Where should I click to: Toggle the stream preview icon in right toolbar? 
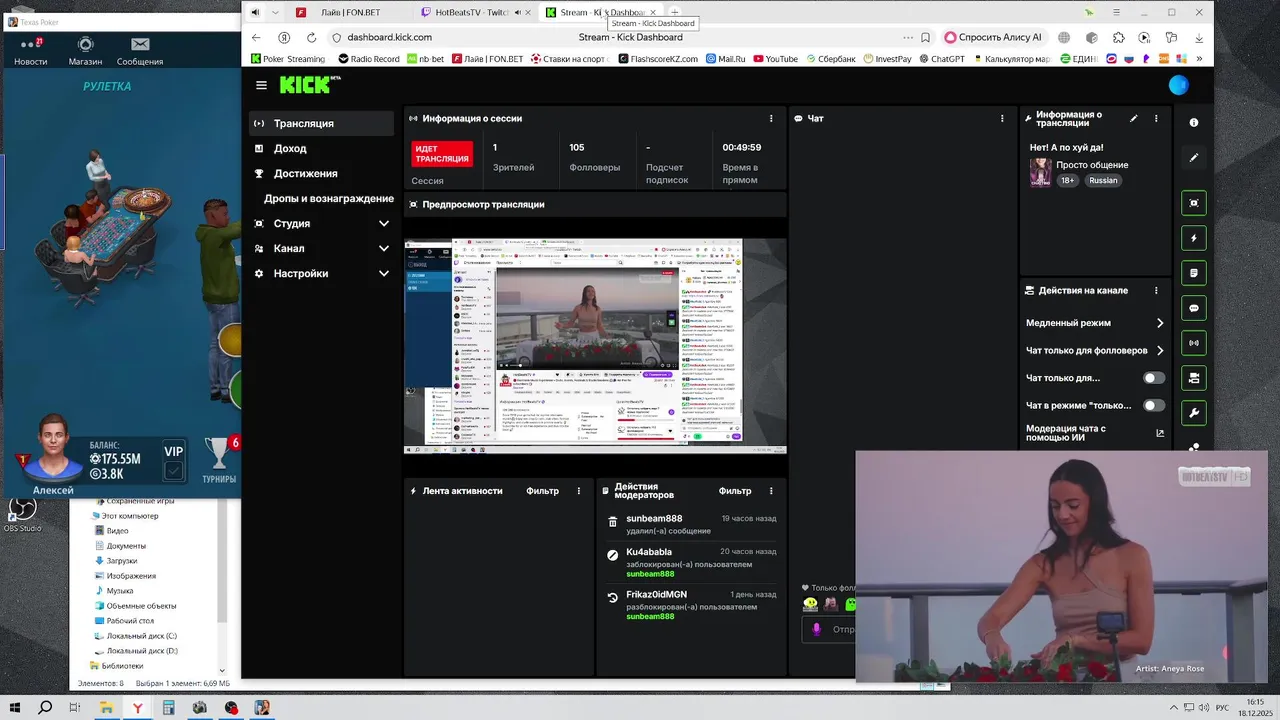pos(1194,203)
